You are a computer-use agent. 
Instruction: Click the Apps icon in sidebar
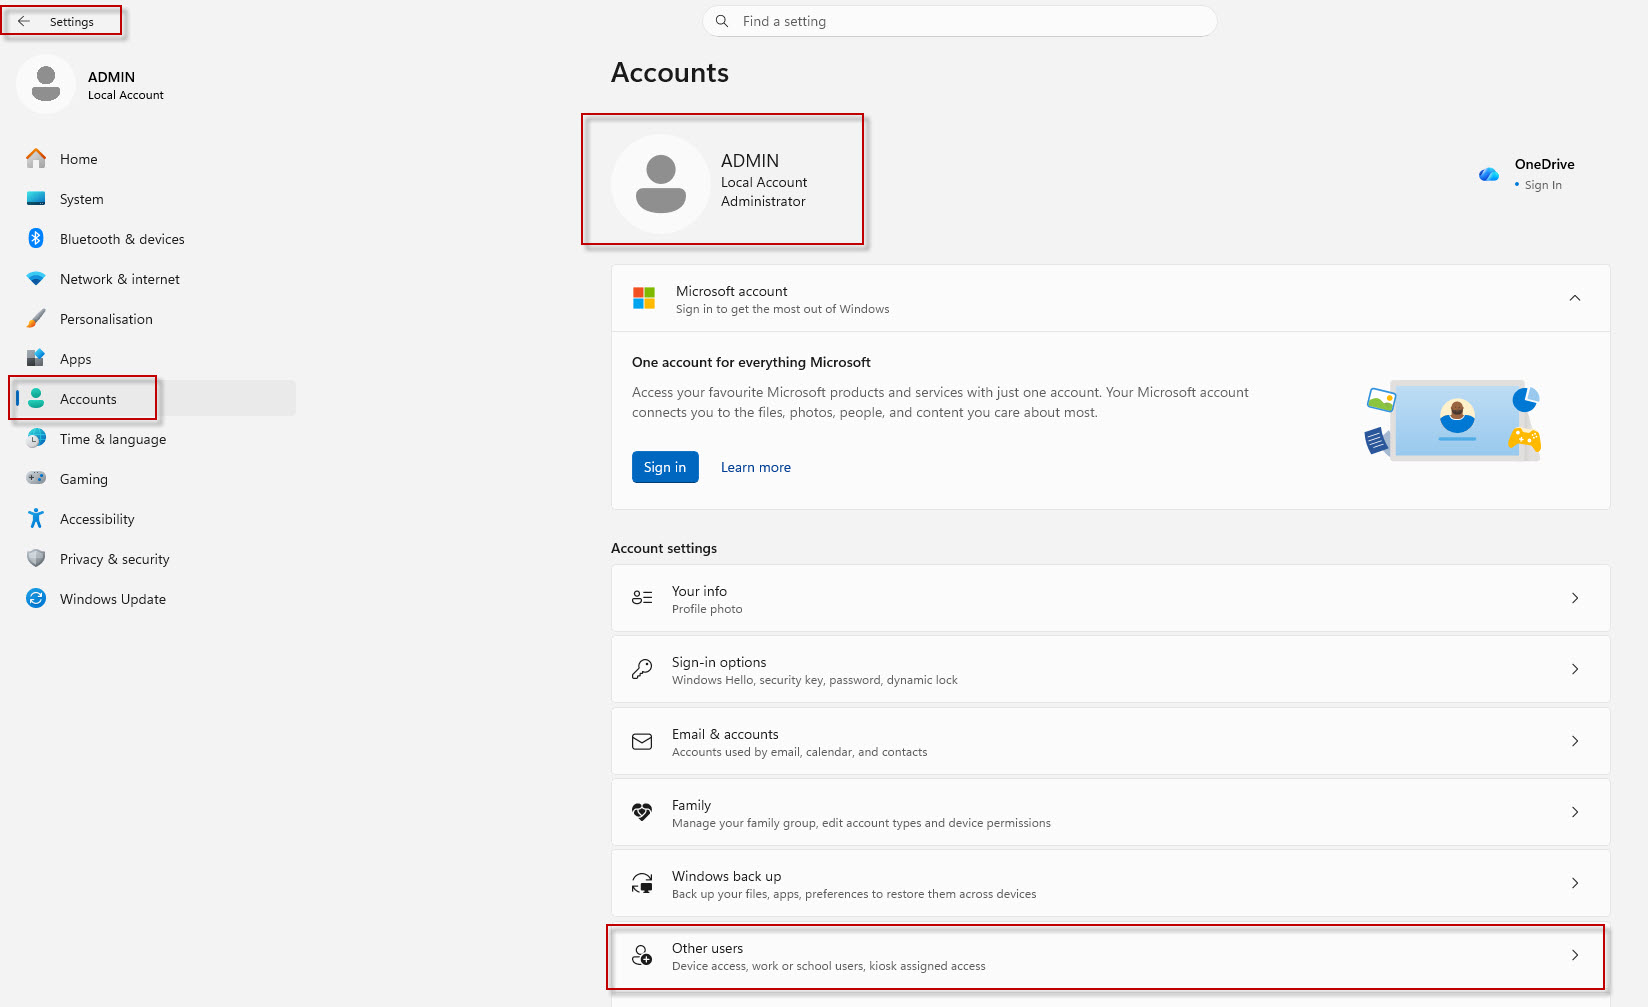(x=36, y=358)
